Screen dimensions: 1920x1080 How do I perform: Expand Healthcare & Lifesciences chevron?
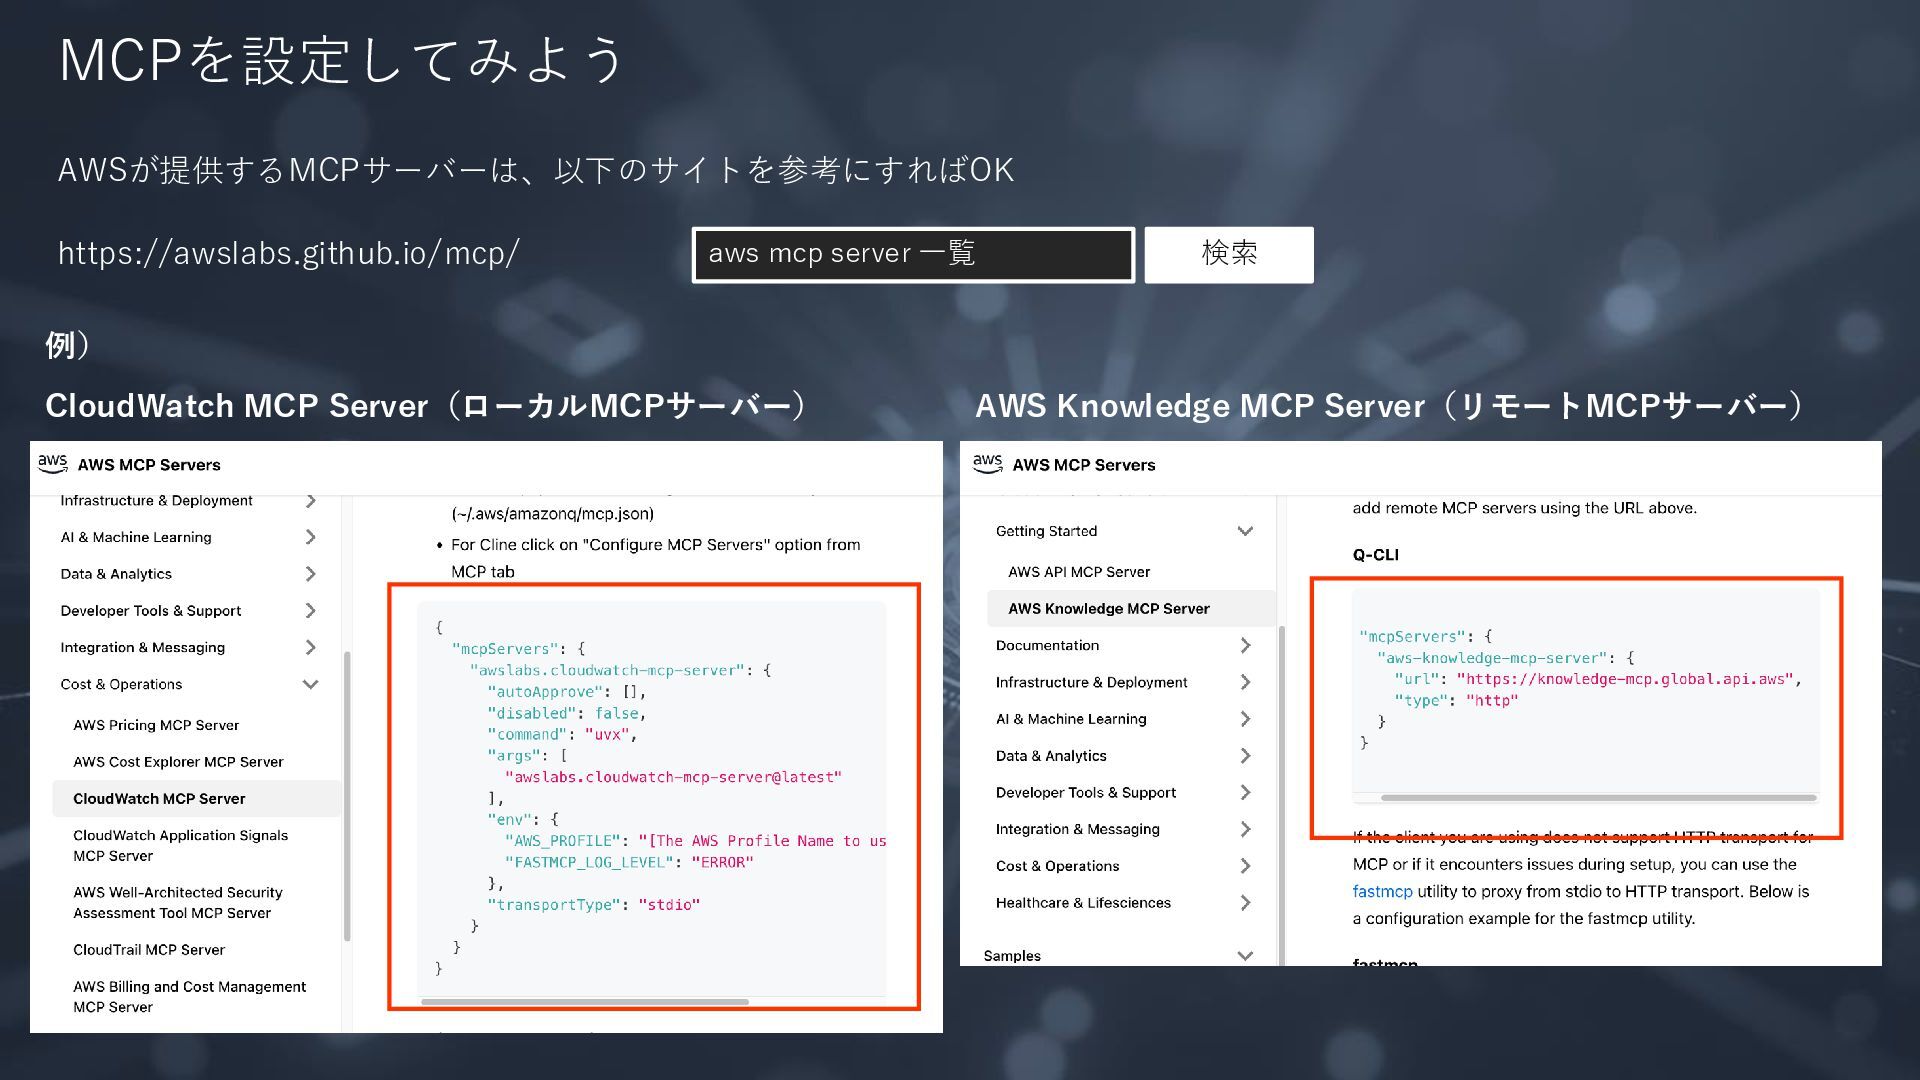coord(1245,903)
